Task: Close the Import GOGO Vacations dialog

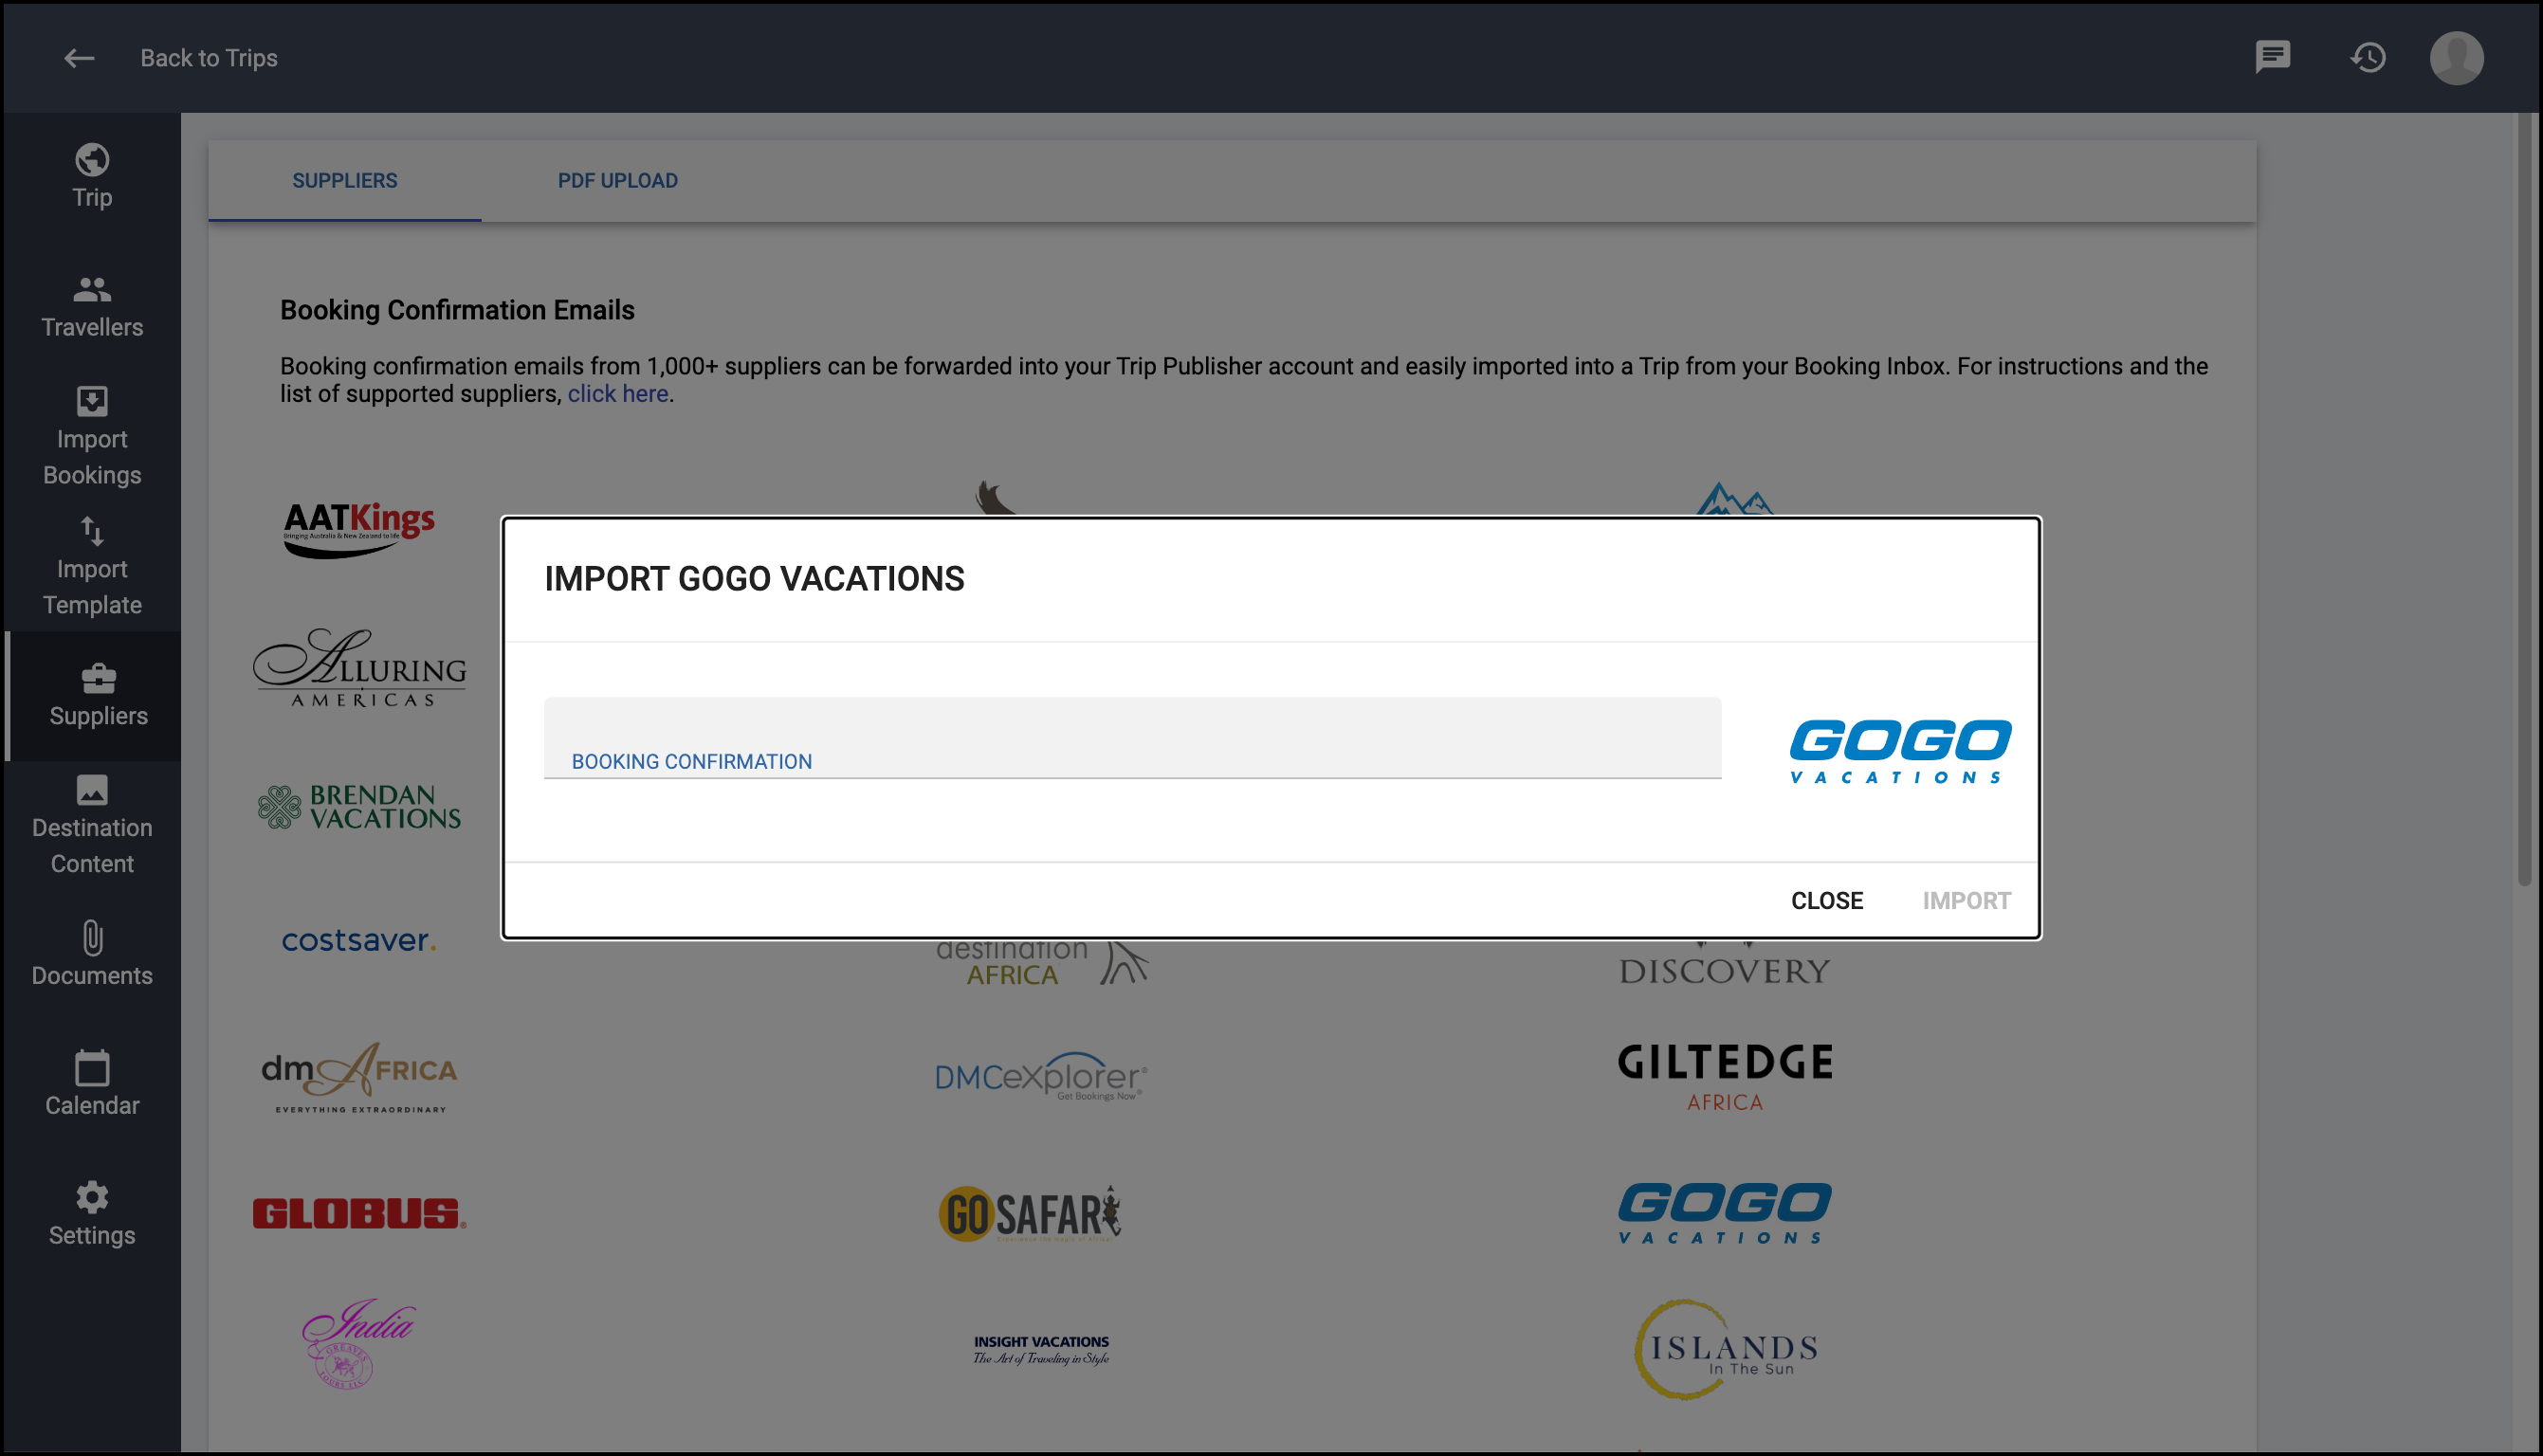Action: point(1826,901)
